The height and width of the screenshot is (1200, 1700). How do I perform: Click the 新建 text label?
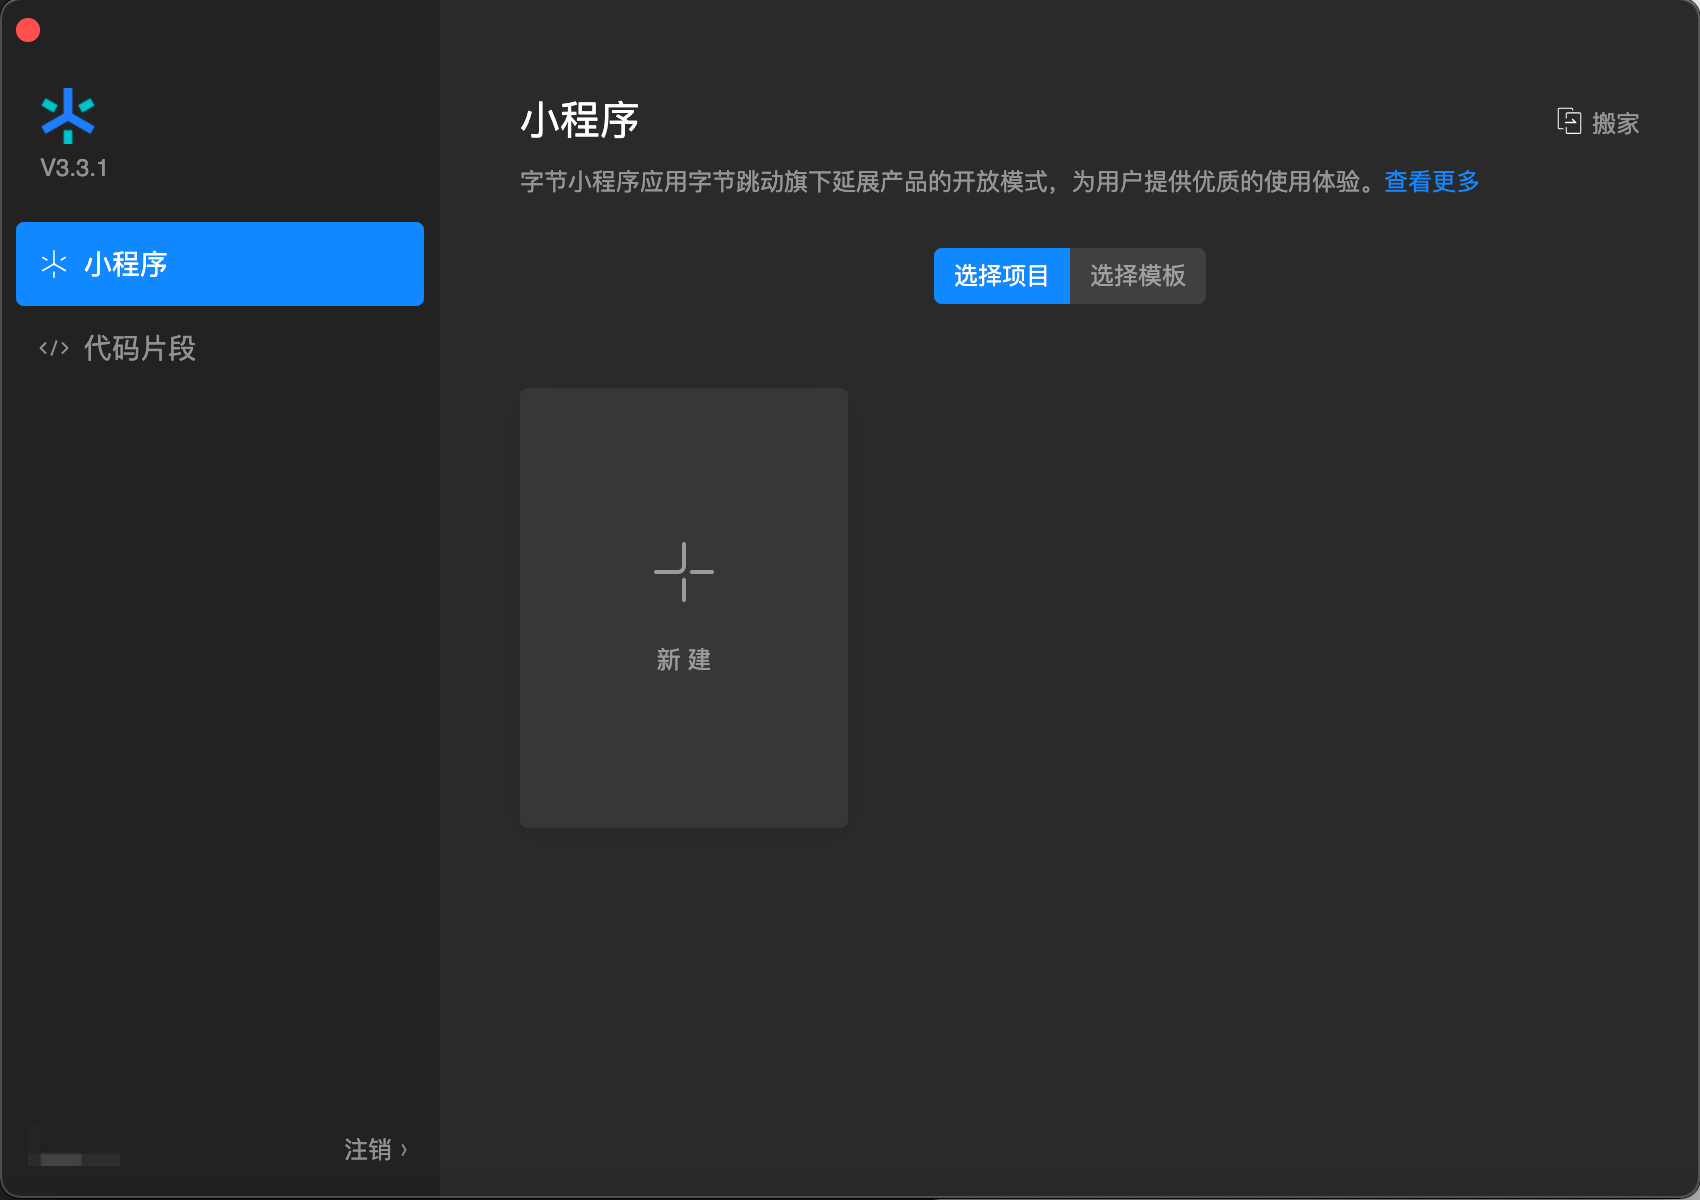coord(684,660)
